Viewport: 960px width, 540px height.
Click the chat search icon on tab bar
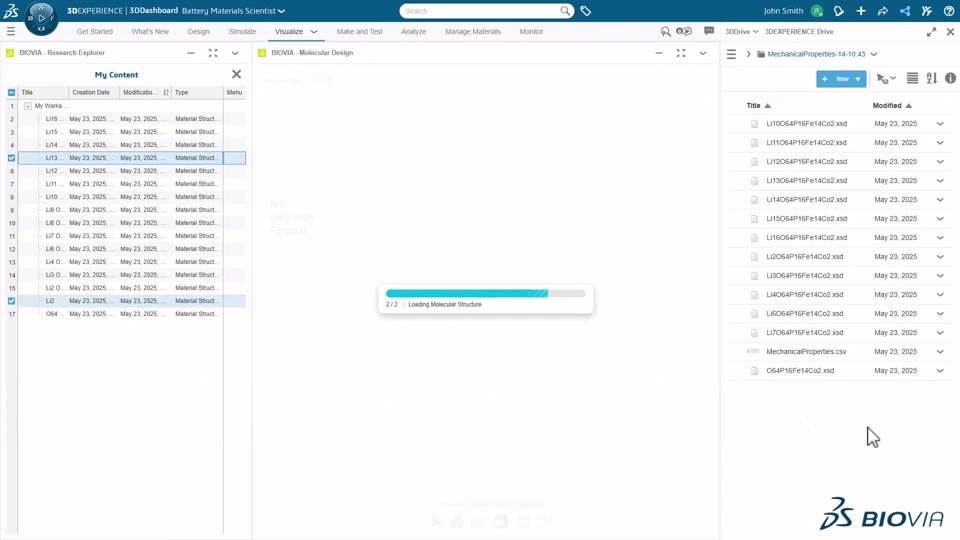click(x=666, y=31)
